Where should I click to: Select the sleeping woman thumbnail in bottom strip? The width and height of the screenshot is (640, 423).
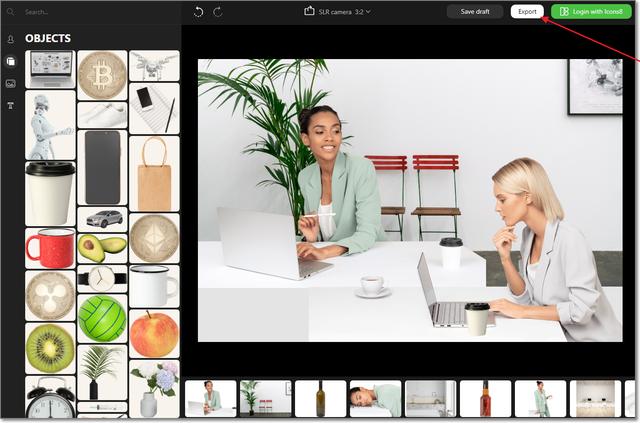click(375, 398)
